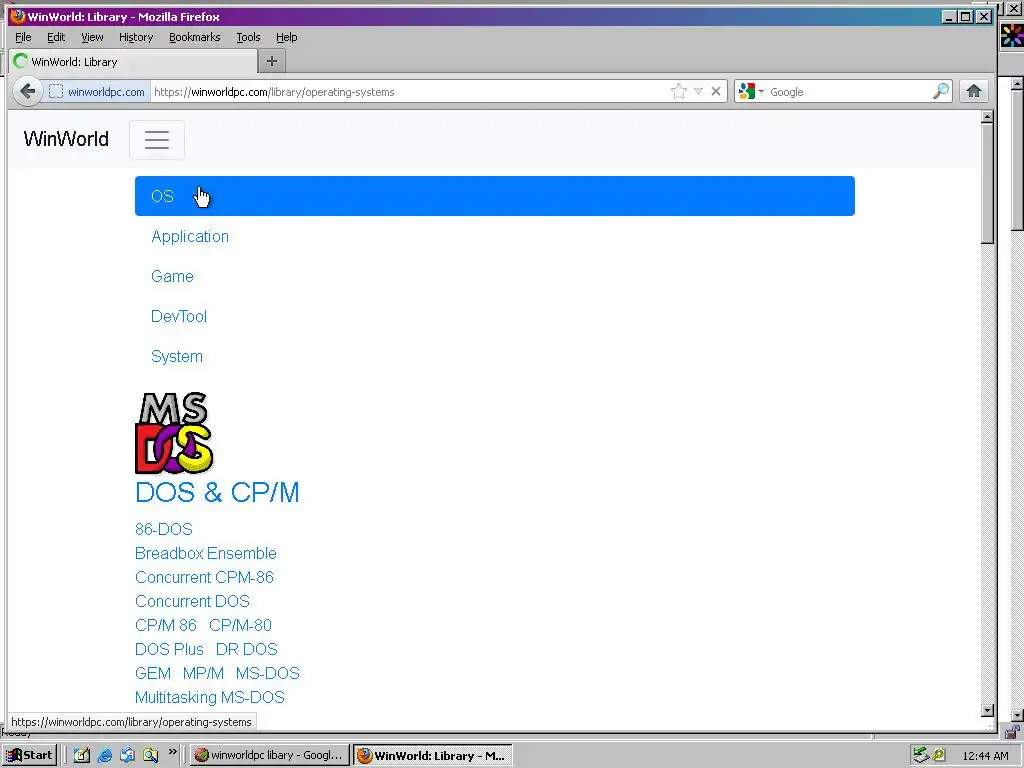Go to the System category
The image size is (1024, 768).
pyautogui.click(x=177, y=357)
